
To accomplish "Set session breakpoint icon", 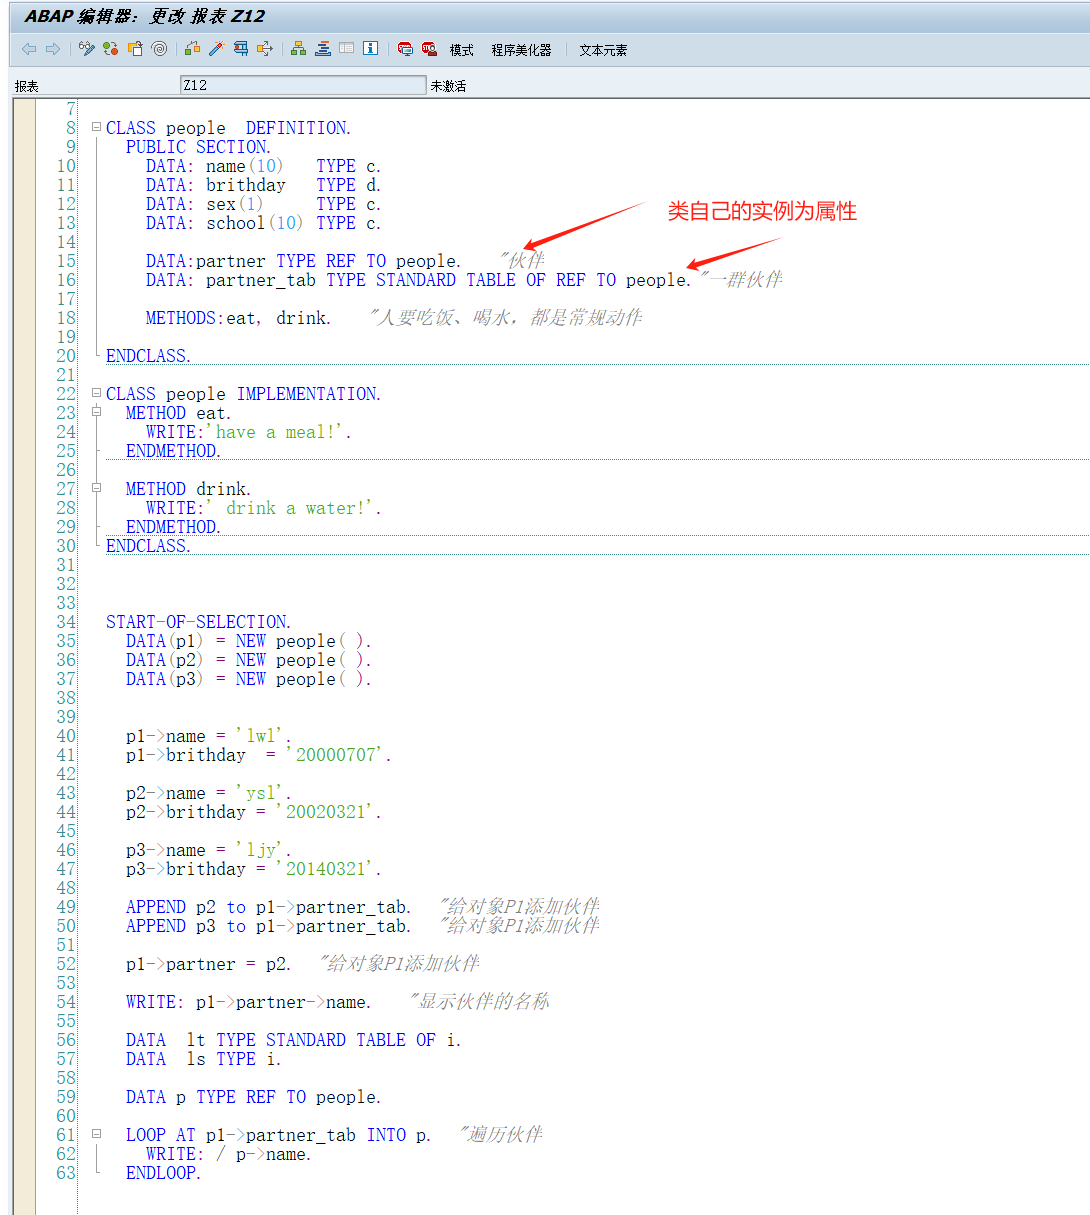I will (x=404, y=48).
